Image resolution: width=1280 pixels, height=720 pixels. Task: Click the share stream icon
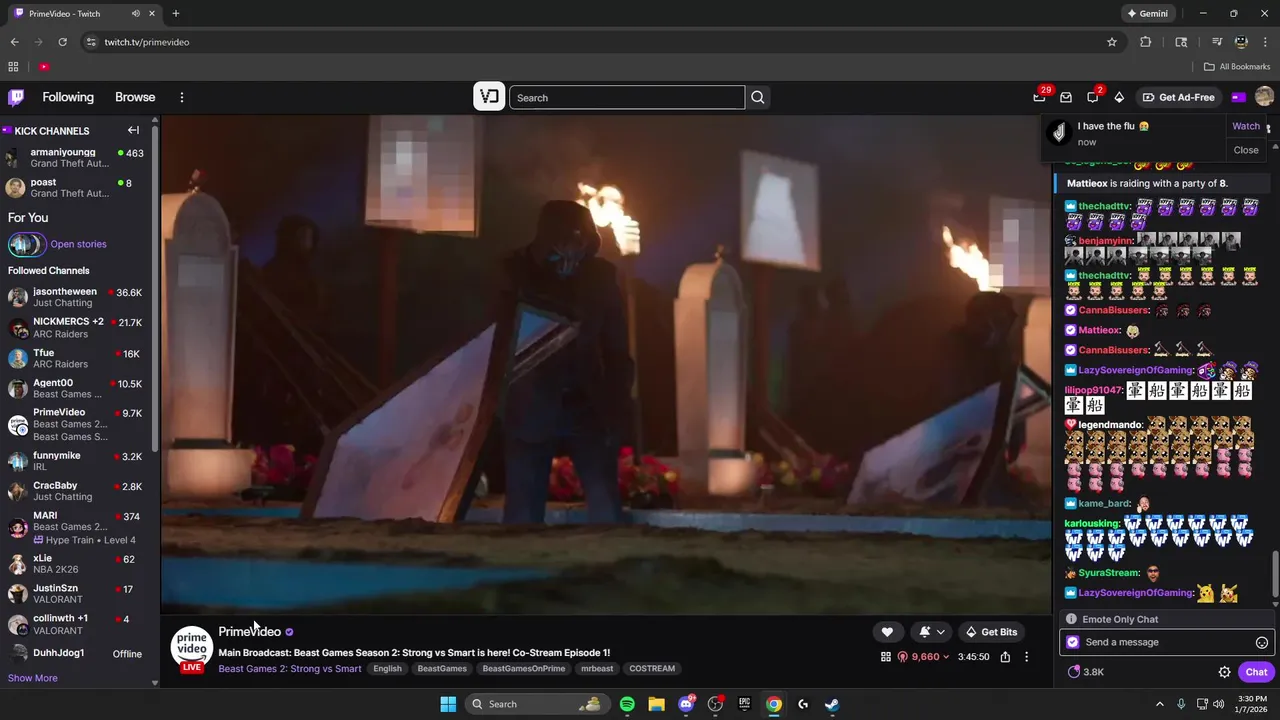pos(1005,657)
